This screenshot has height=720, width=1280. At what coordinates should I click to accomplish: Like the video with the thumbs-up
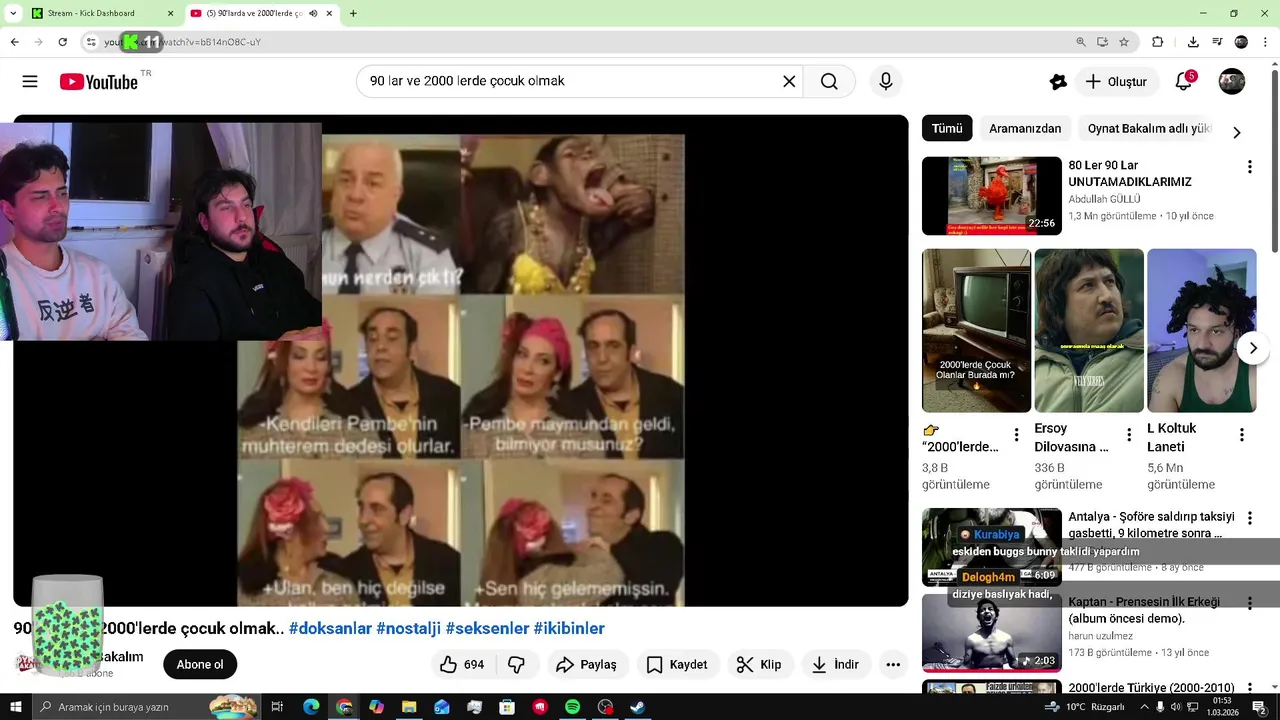pos(462,664)
